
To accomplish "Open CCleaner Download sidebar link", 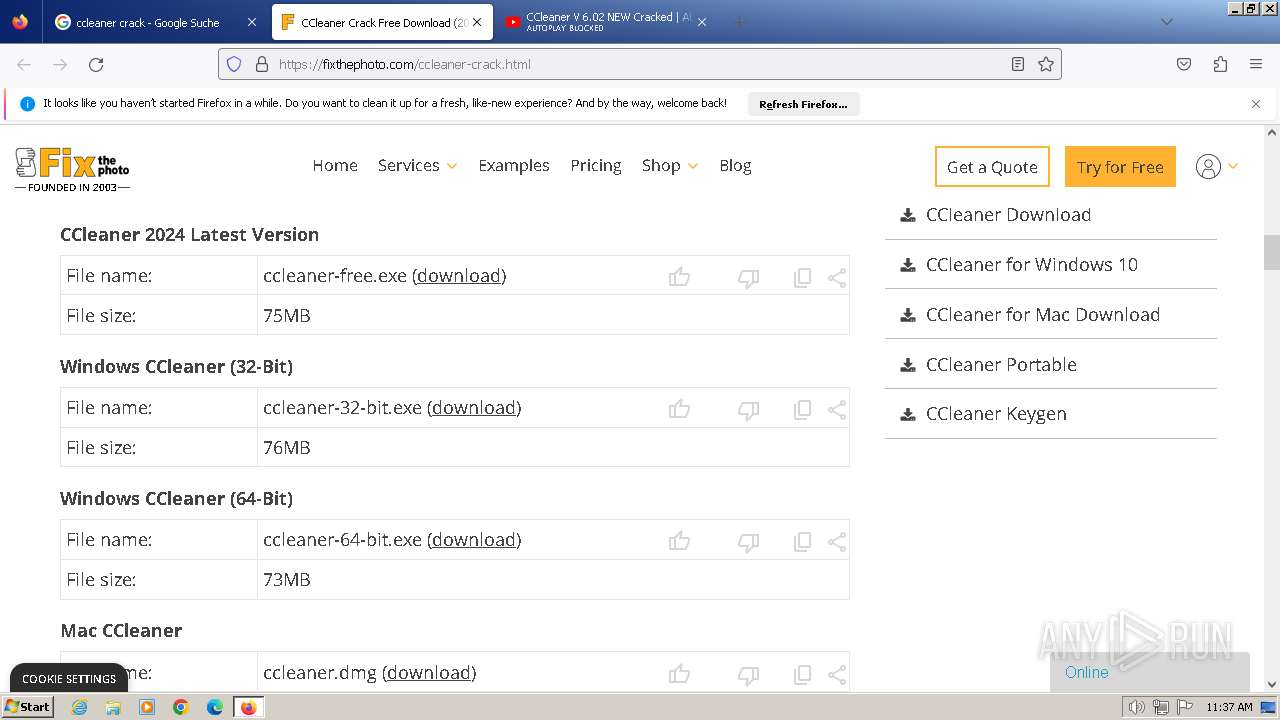I will click(x=1008, y=215).
